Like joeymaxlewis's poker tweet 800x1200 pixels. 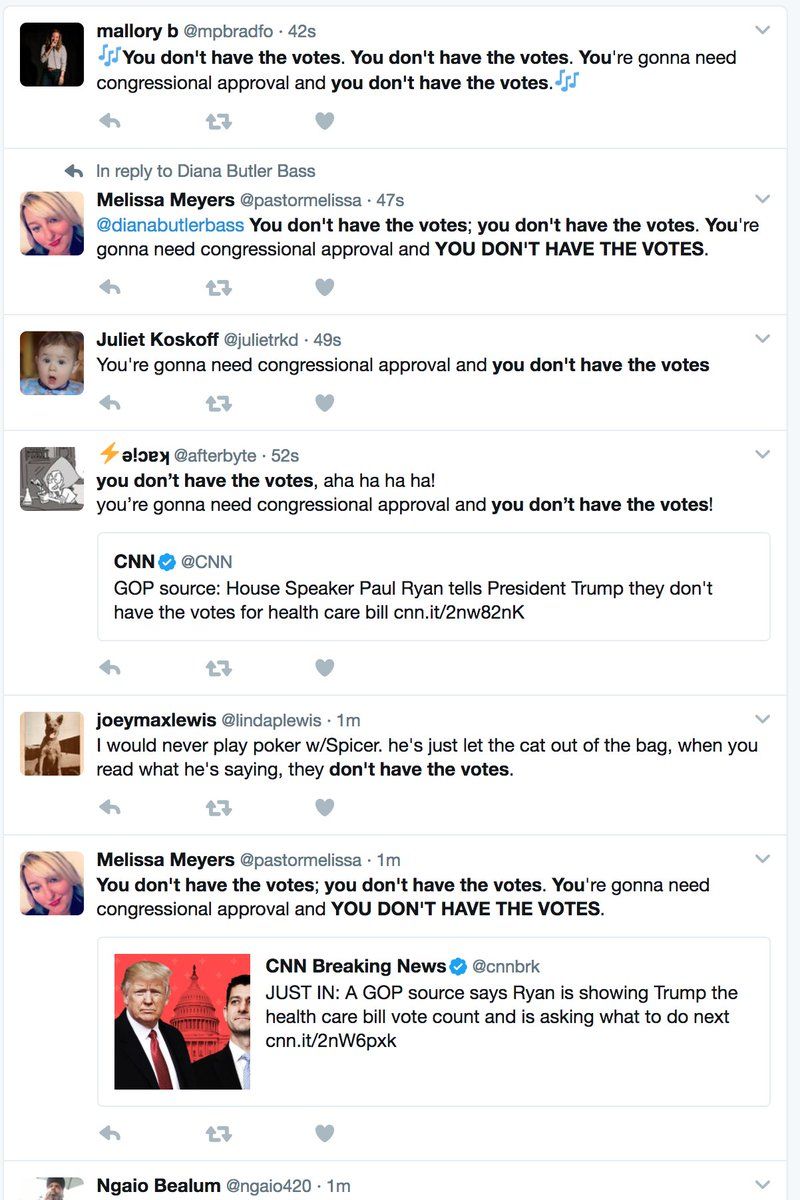point(324,807)
